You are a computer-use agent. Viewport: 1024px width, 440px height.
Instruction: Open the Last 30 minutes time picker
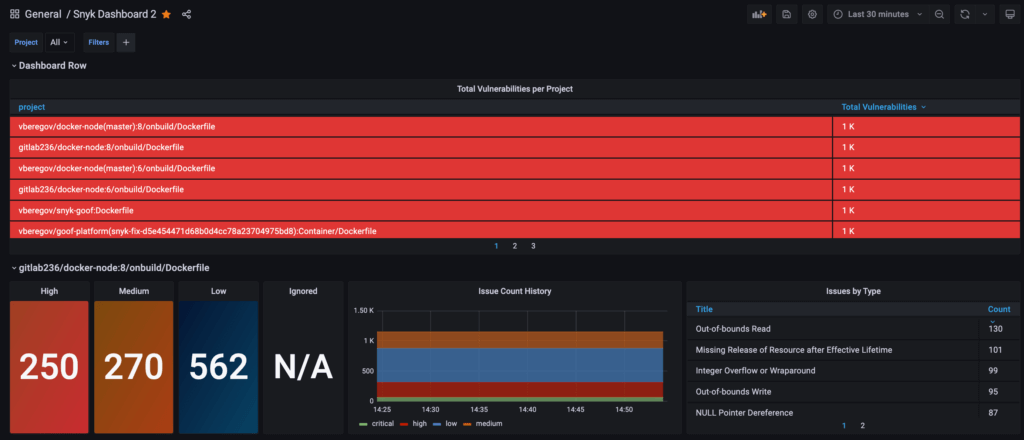coord(878,14)
